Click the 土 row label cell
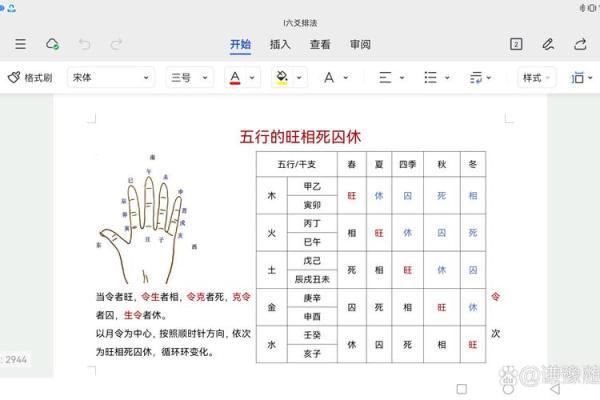The height and width of the screenshot is (400, 600). point(272,270)
